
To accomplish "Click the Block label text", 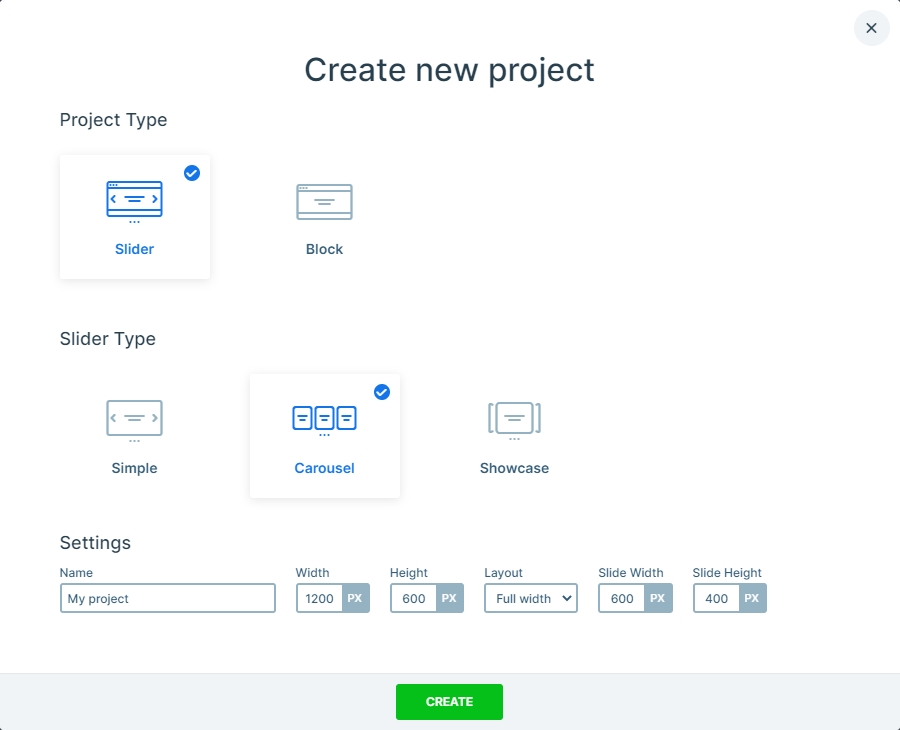I will (324, 249).
